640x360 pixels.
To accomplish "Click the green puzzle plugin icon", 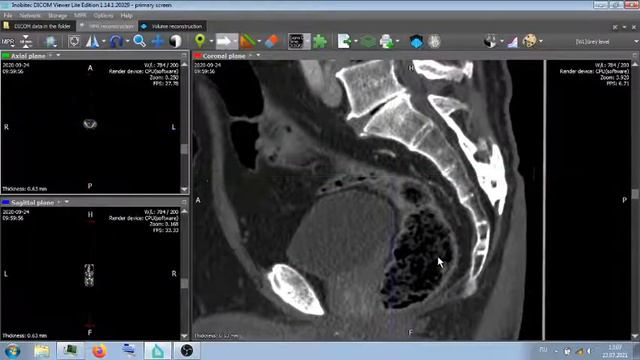I will pos(320,41).
